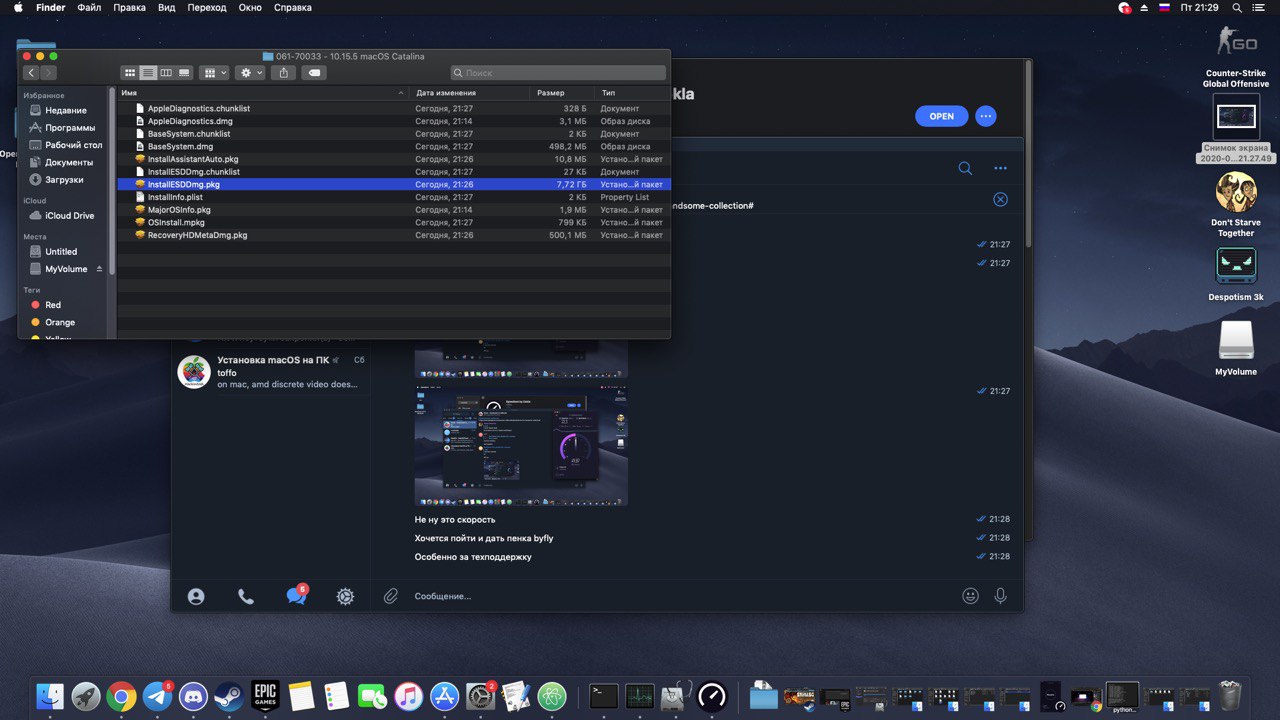This screenshot has height=720, width=1280.
Task: Search within the Telegram chat
Action: click(x=965, y=168)
